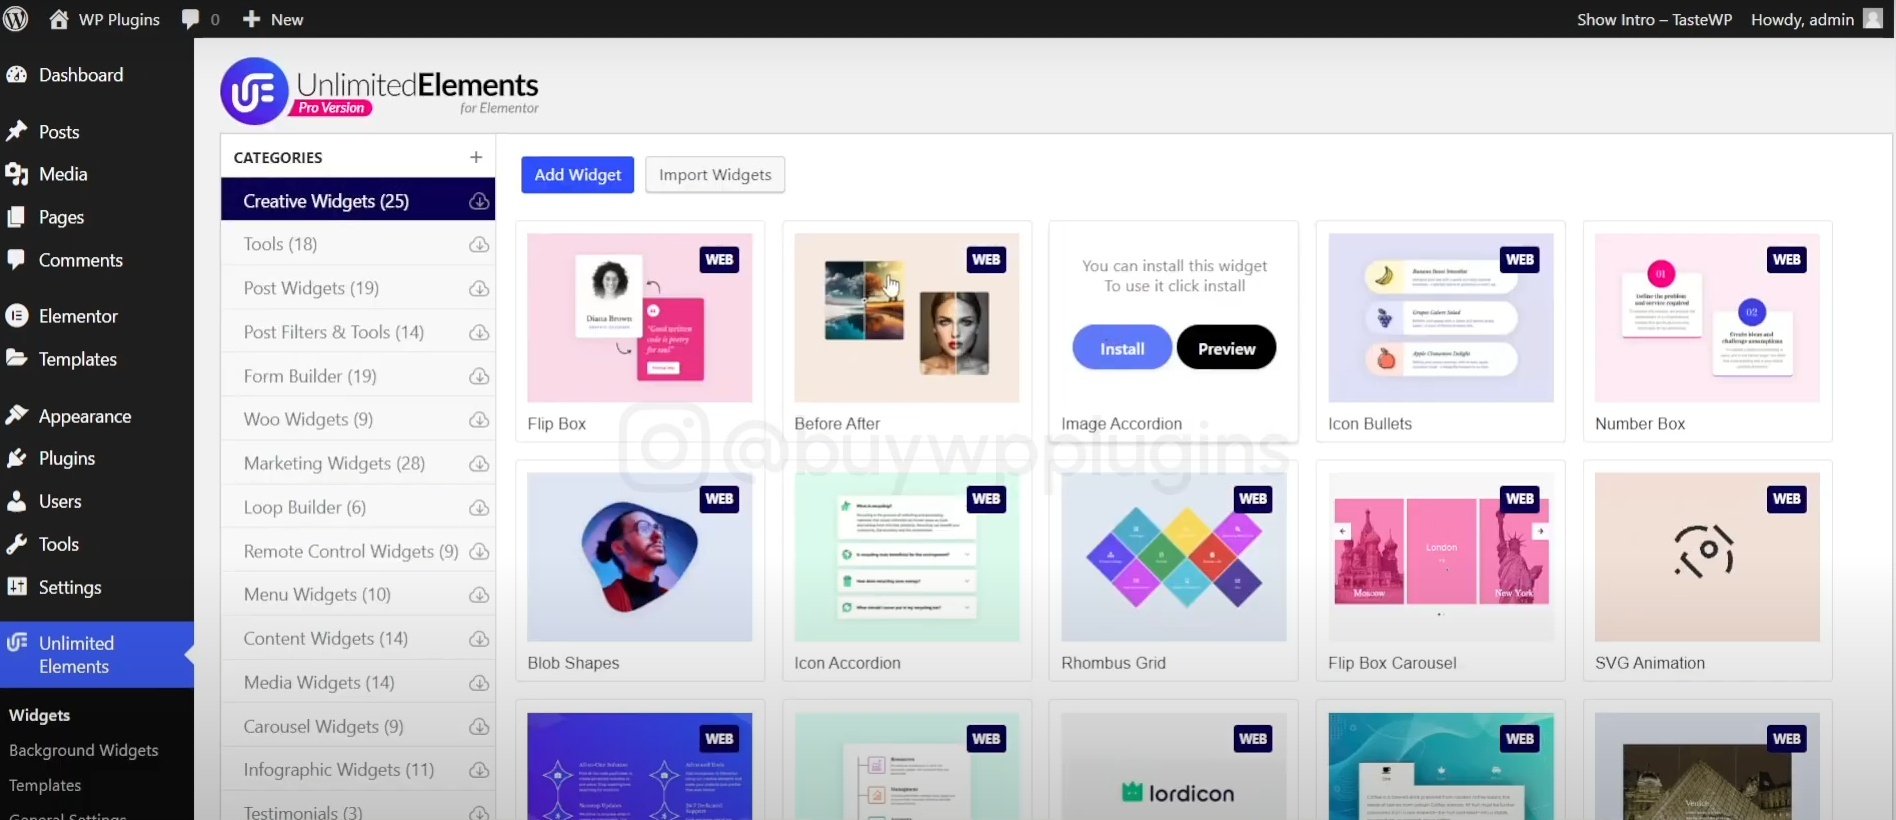Viewport: 1896px width, 820px height.
Task: Click download icon beside Form Builder (19)
Action: click(x=479, y=377)
